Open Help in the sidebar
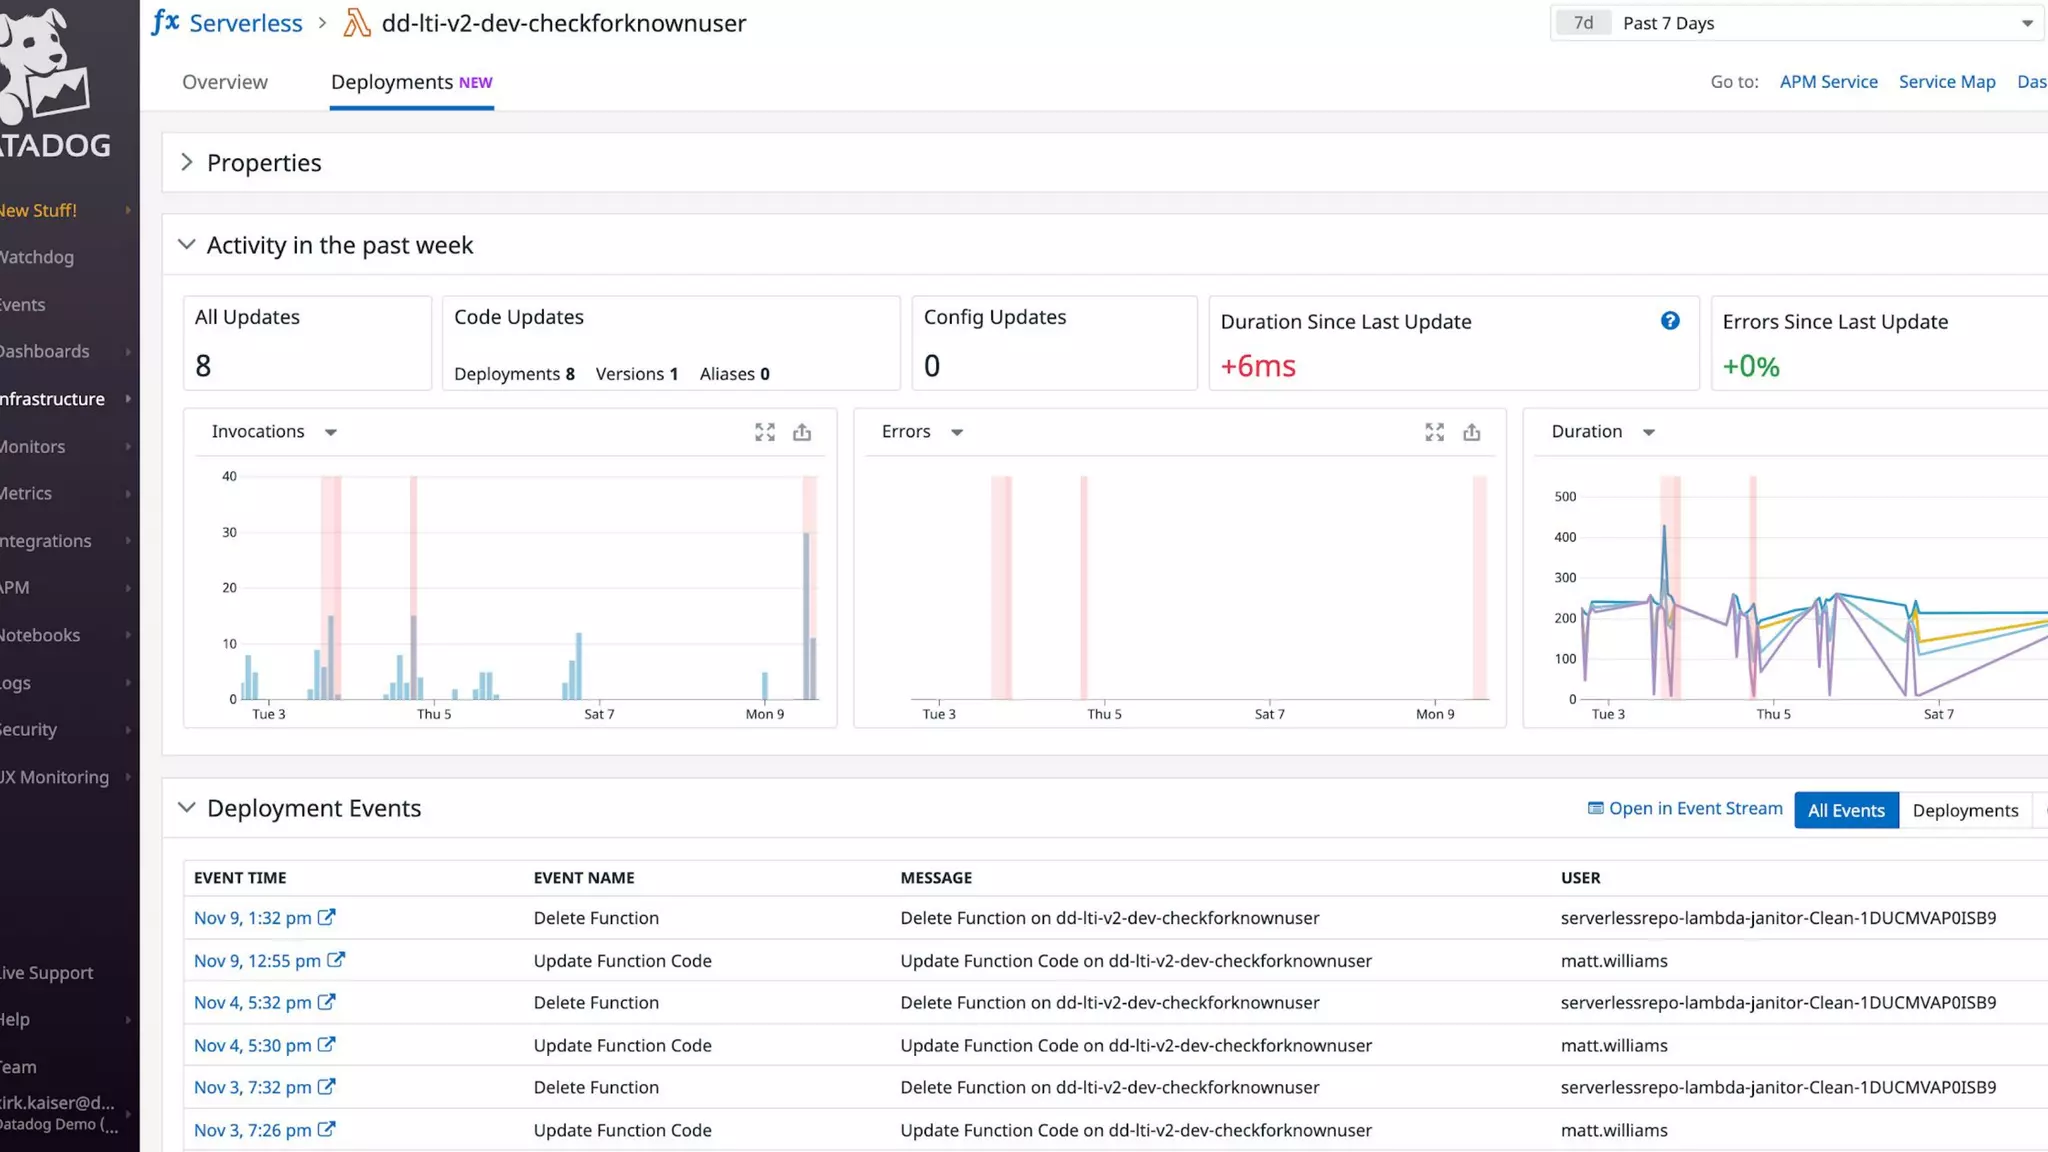 (x=15, y=1019)
